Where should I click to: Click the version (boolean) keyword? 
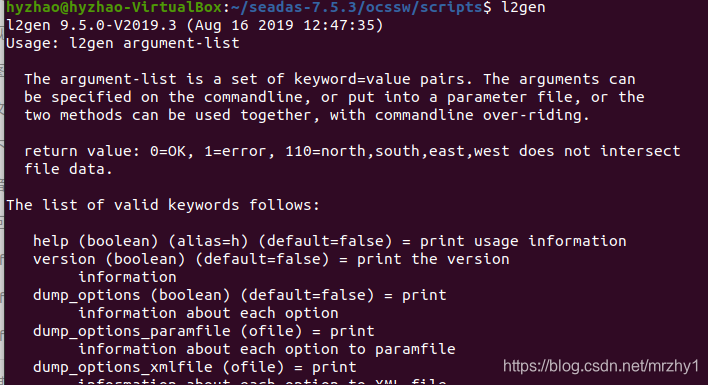[109, 259]
